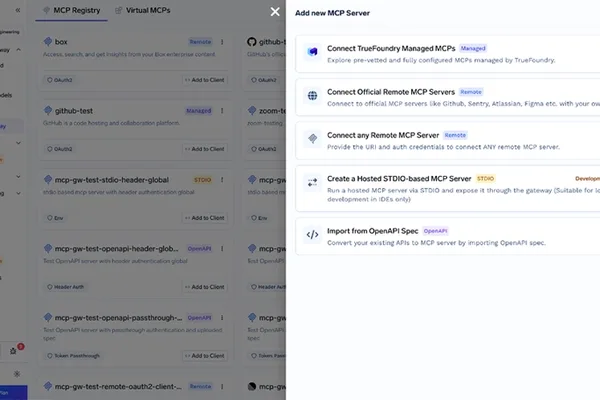Click the code brackets icon for OpenAPI

click(x=312, y=234)
